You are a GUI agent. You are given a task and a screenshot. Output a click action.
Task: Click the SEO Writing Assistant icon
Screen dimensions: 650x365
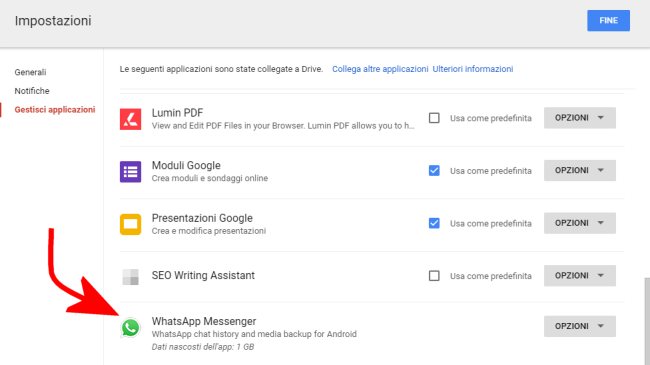(x=131, y=277)
